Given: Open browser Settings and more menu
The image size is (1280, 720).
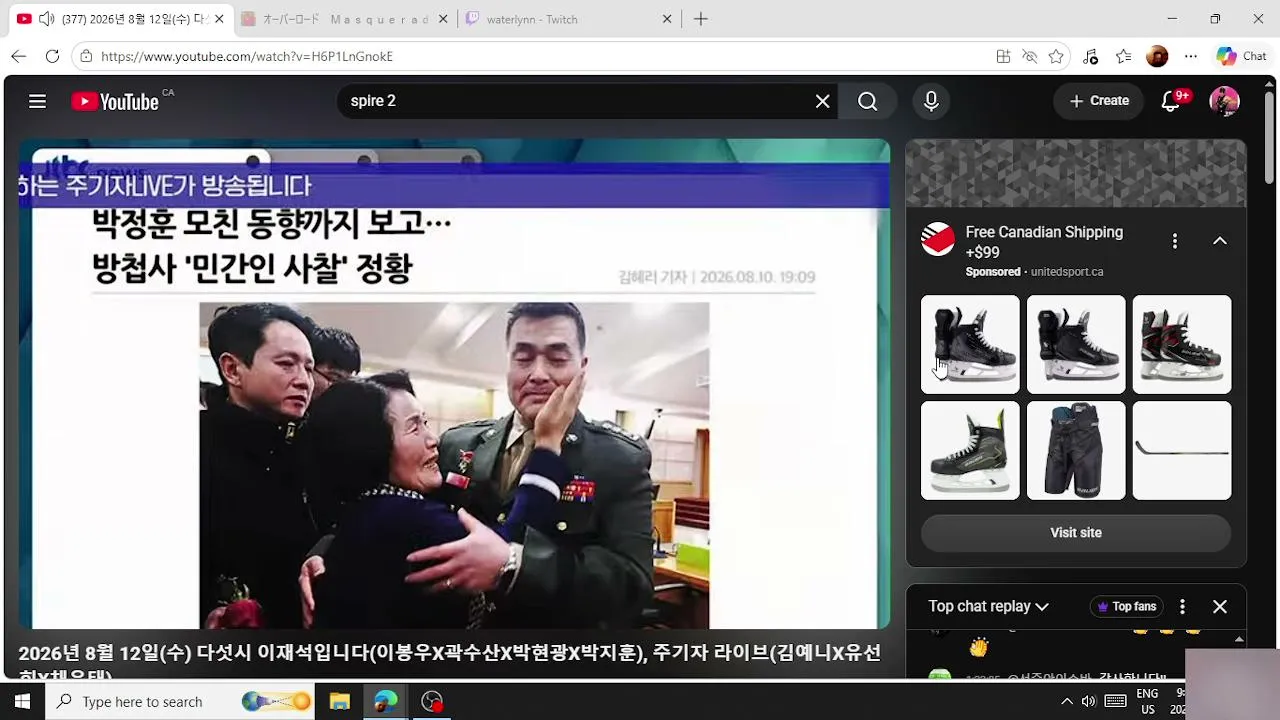Looking at the screenshot, I should click(1190, 56).
